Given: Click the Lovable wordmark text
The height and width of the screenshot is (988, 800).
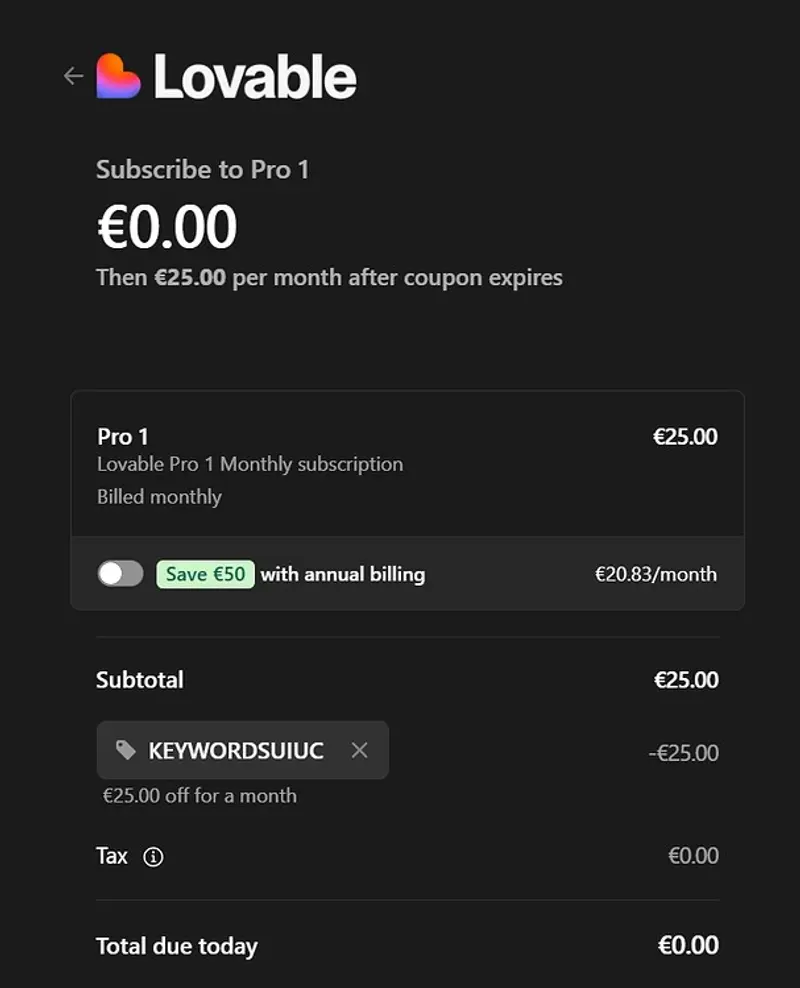Looking at the screenshot, I should (x=255, y=77).
